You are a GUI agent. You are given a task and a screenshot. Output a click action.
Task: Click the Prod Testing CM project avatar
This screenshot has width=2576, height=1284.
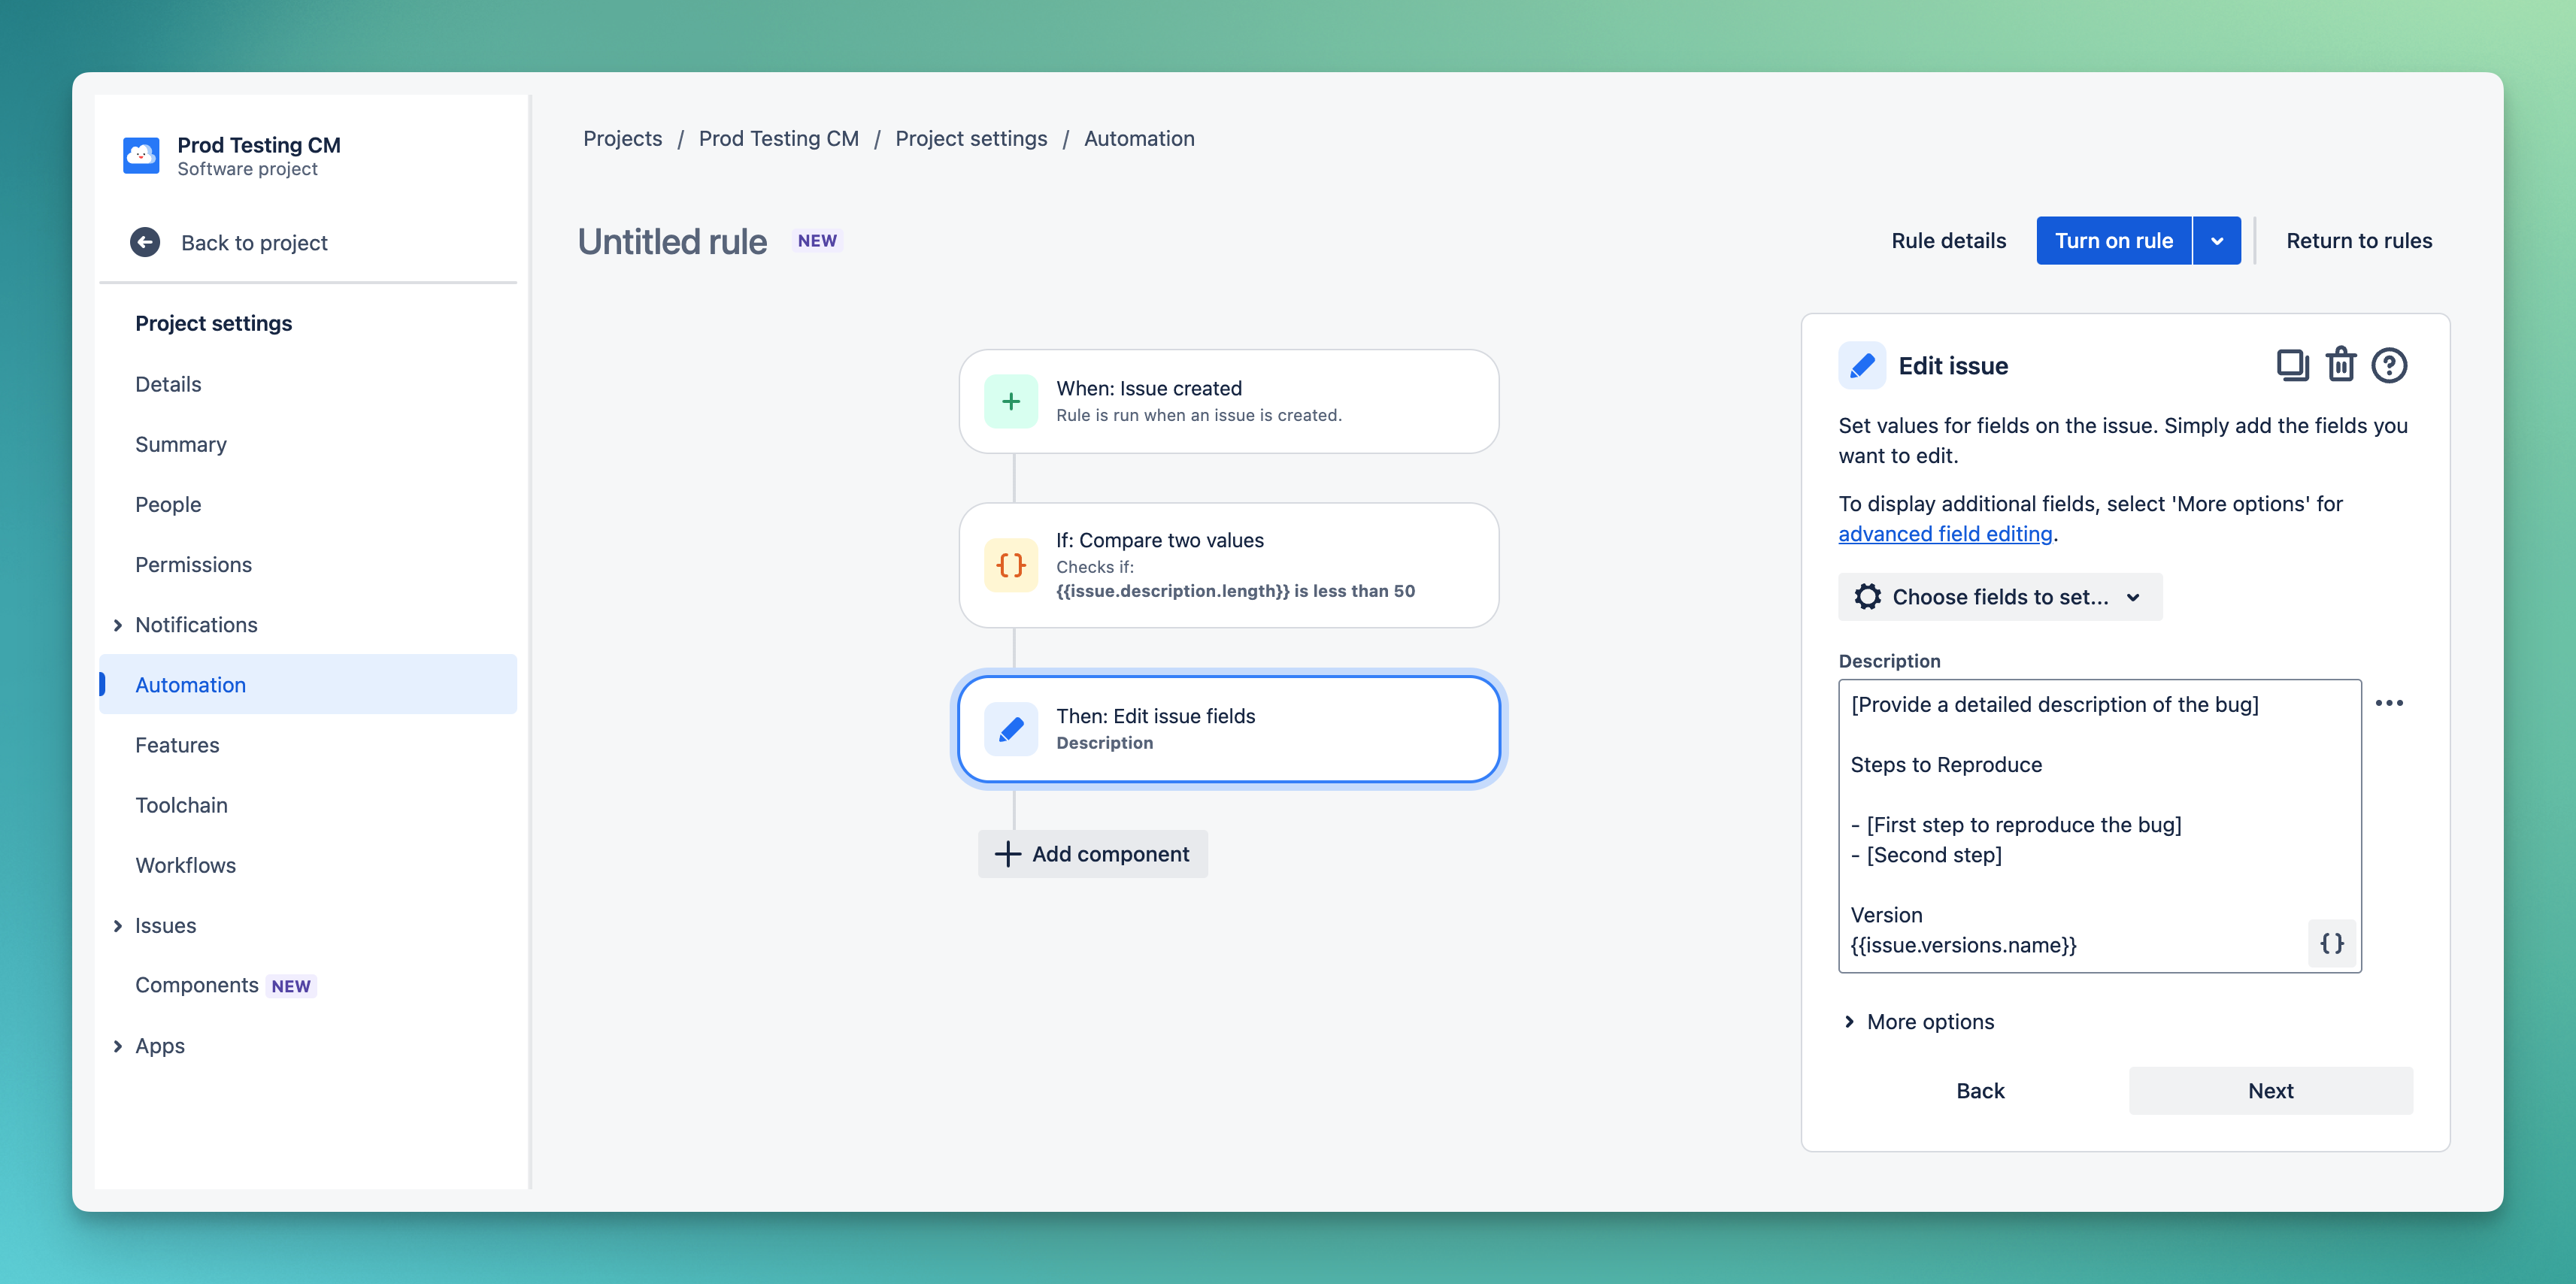click(x=141, y=156)
